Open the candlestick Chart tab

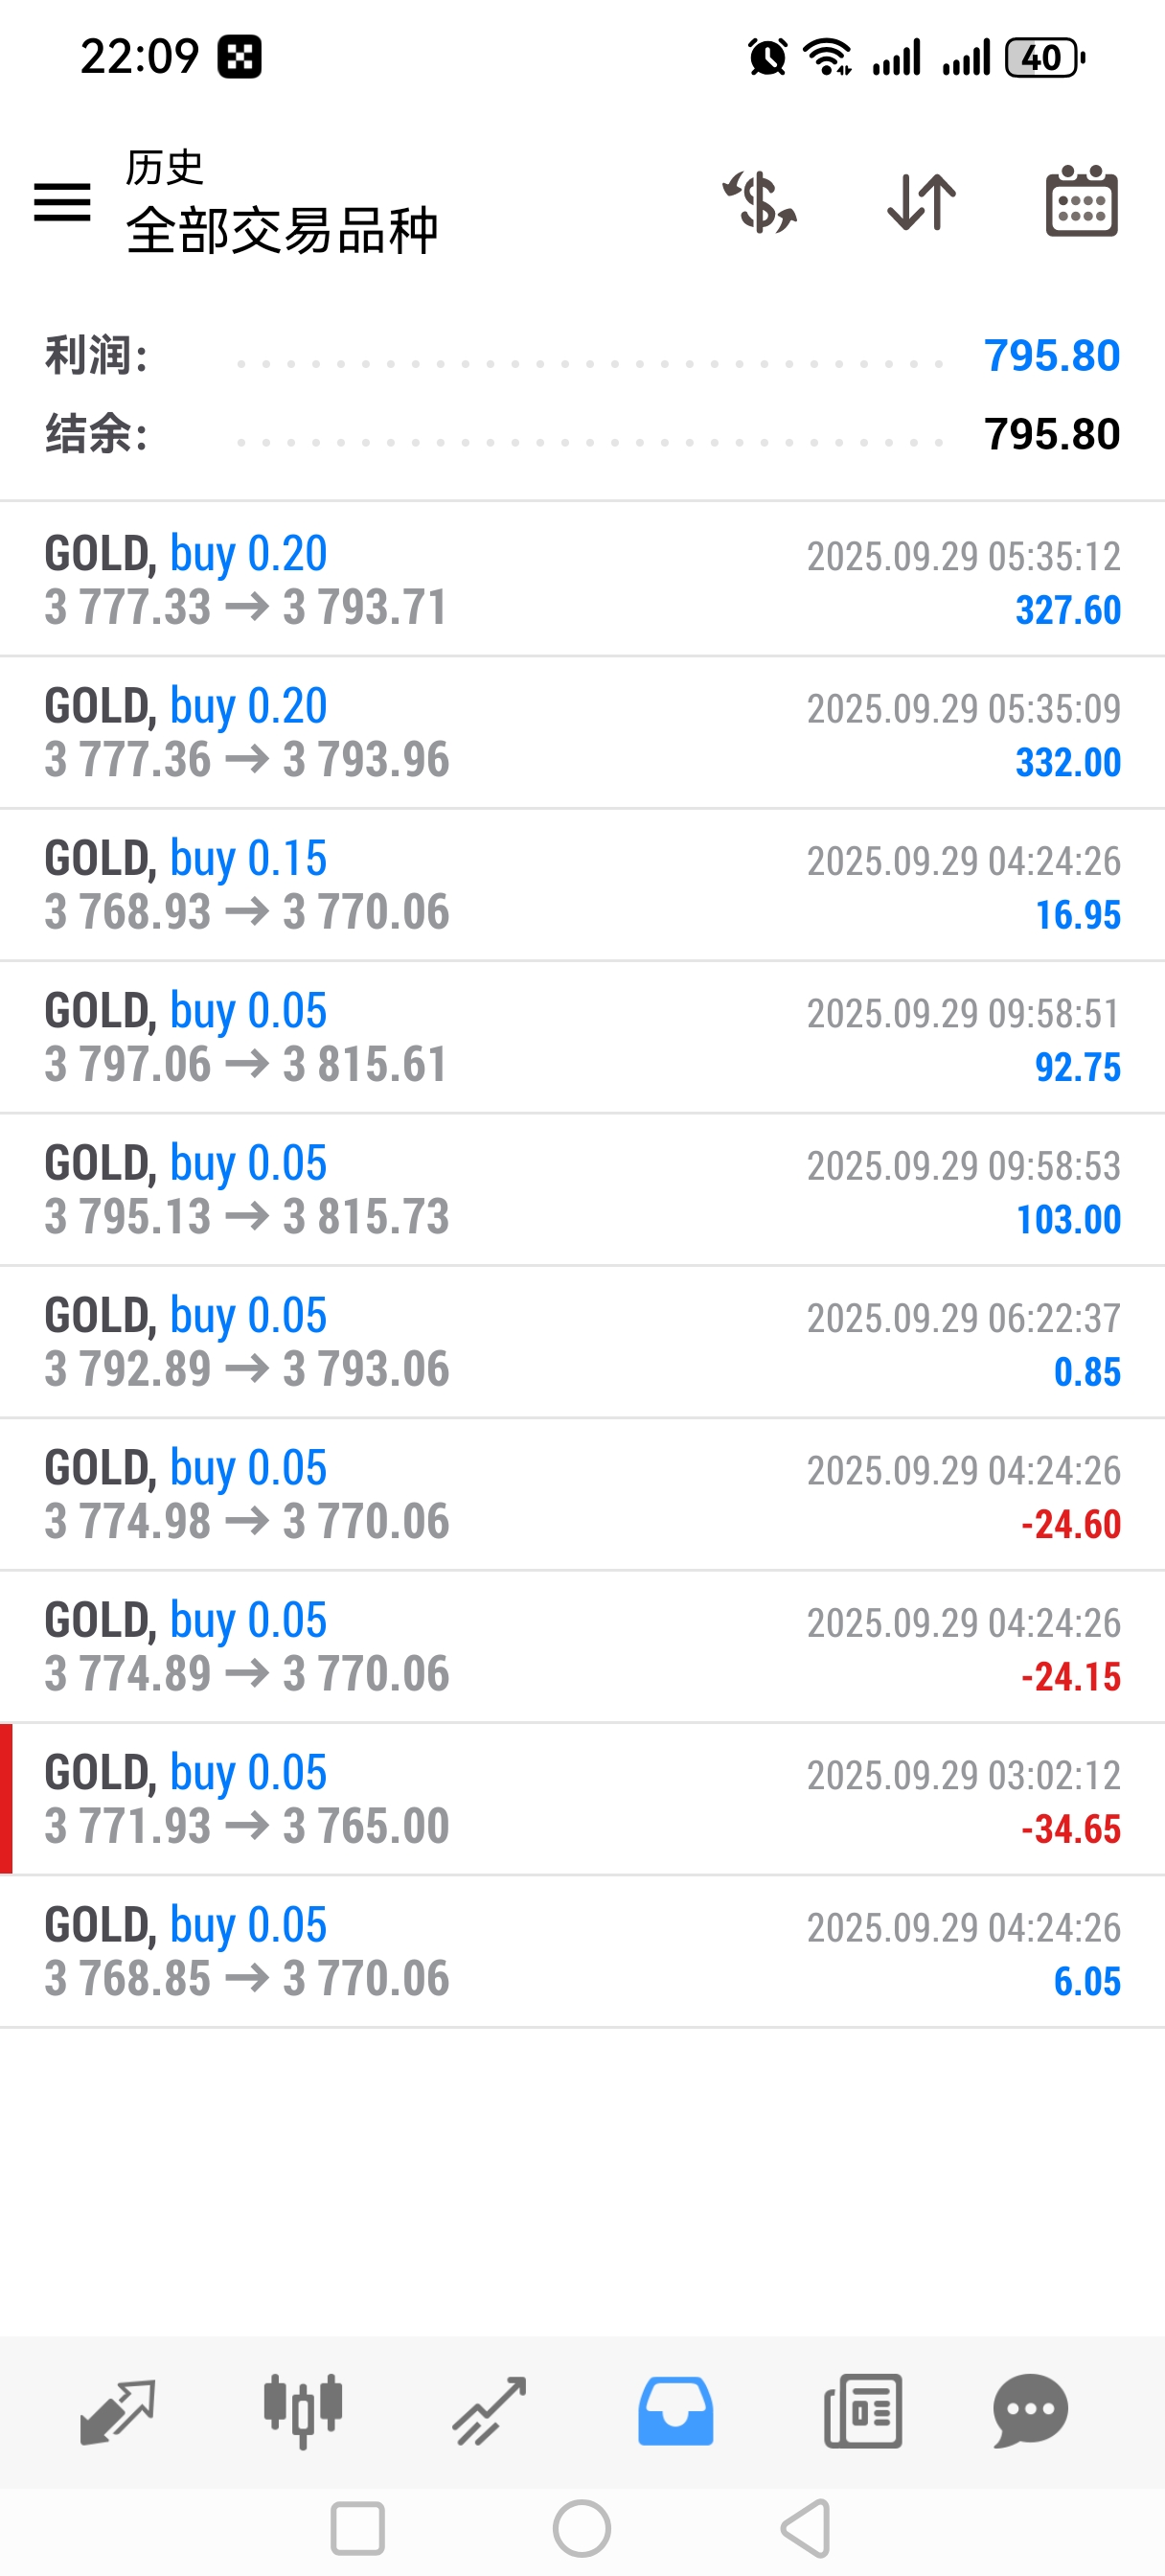coord(303,2411)
